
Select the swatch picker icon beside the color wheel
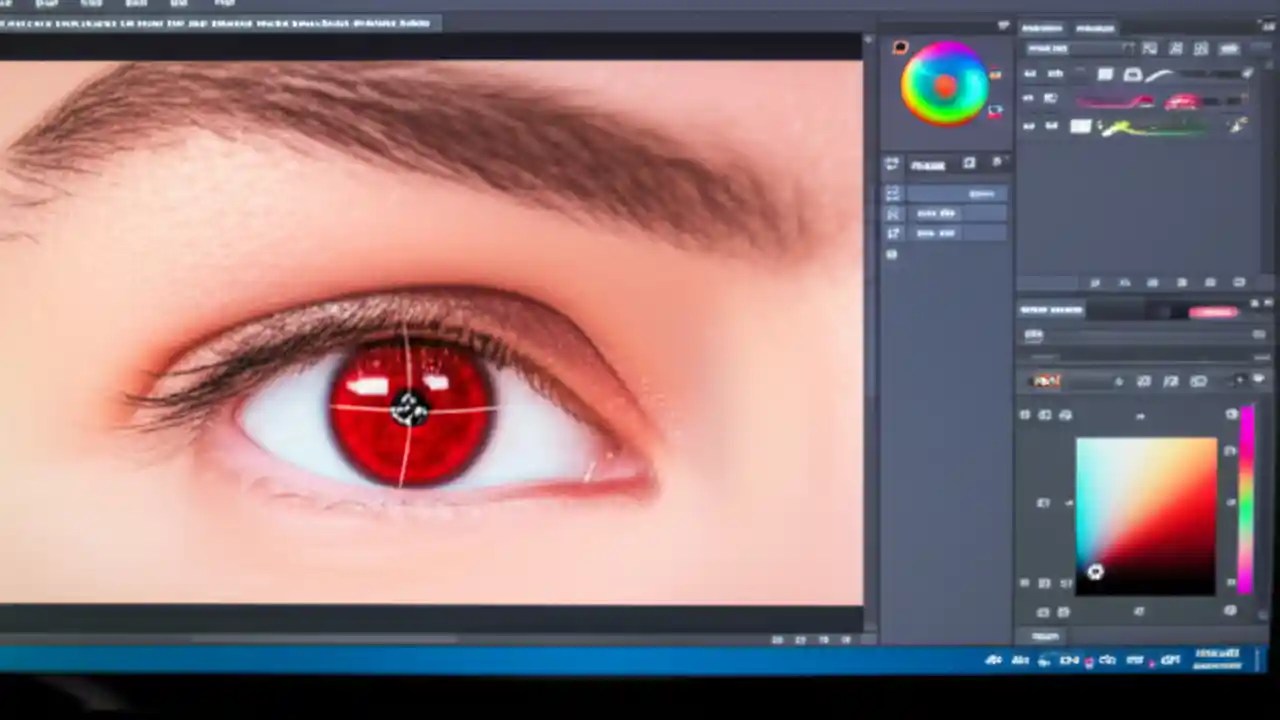[x=995, y=75]
